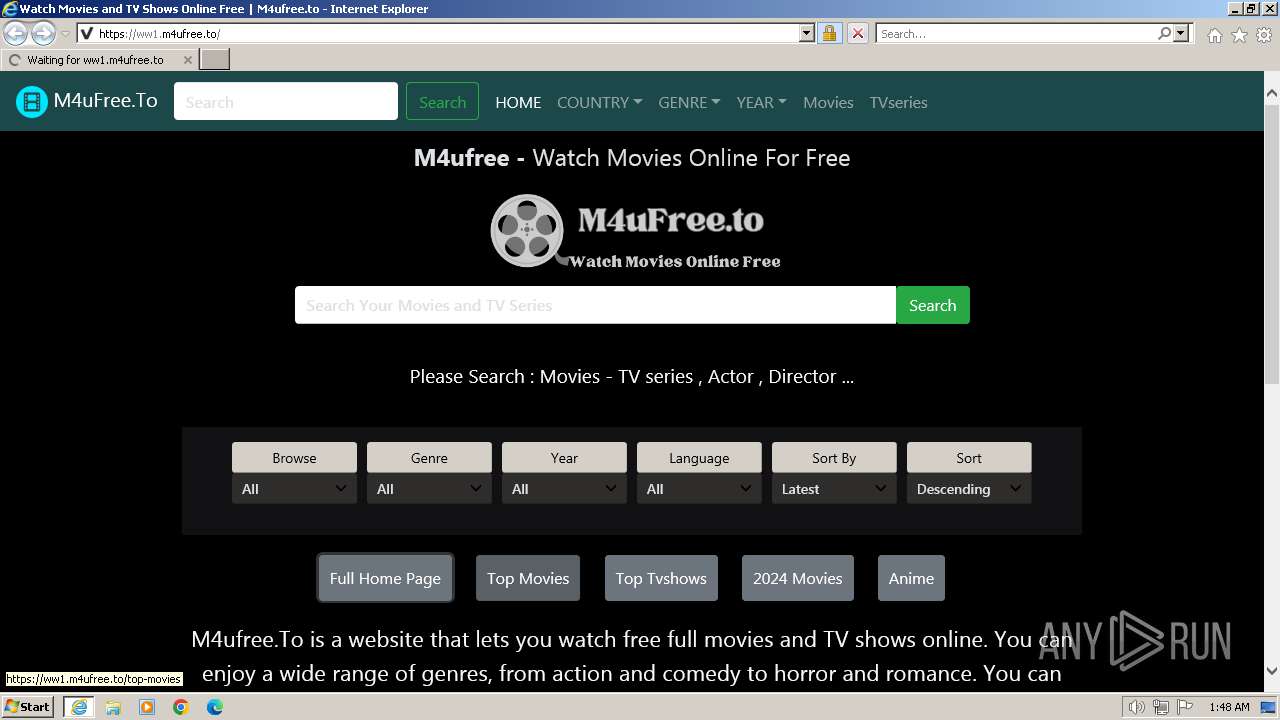Click the scrollbar down arrow
Screen dimensions: 1280x720
click(x=1272, y=671)
